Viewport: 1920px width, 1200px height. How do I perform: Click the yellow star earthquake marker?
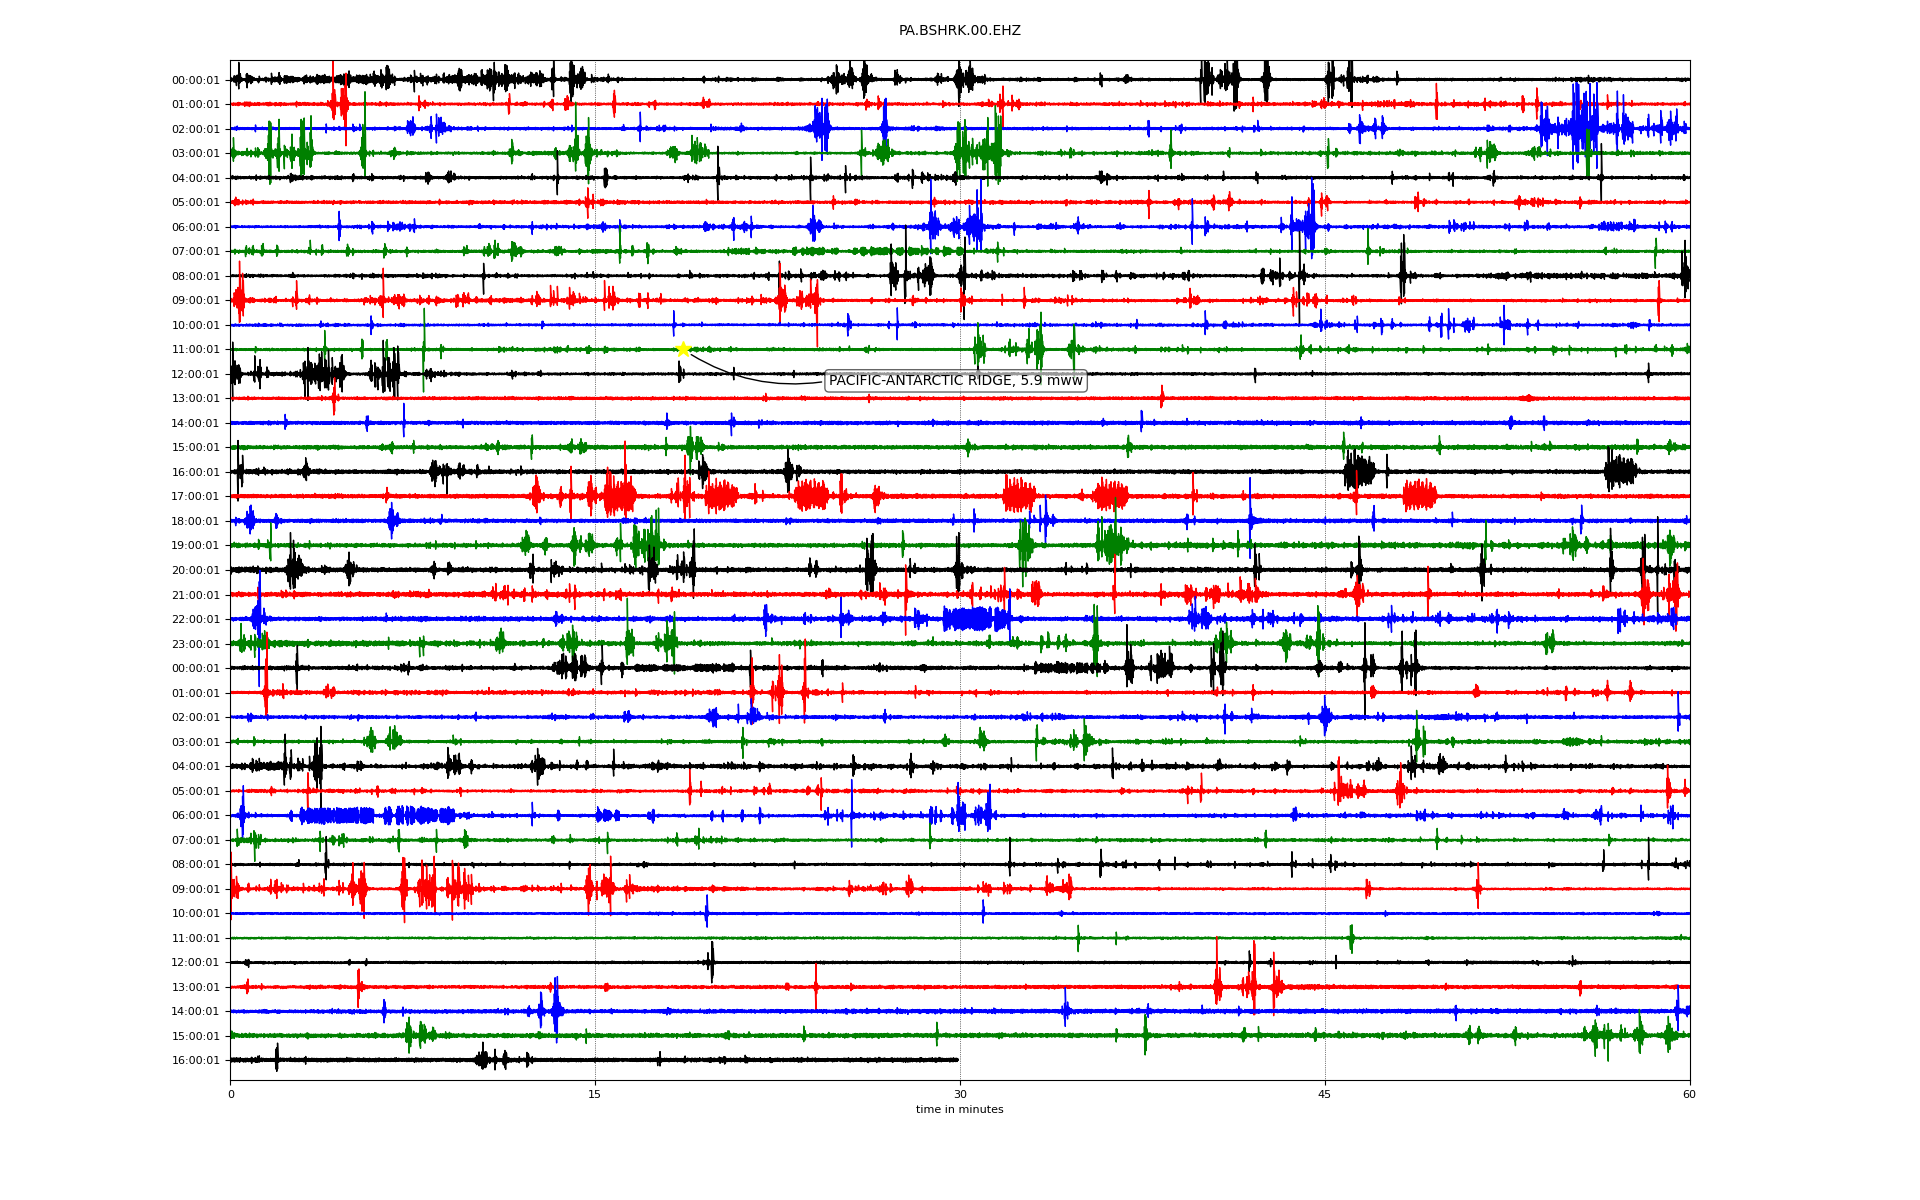coord(683,348)
